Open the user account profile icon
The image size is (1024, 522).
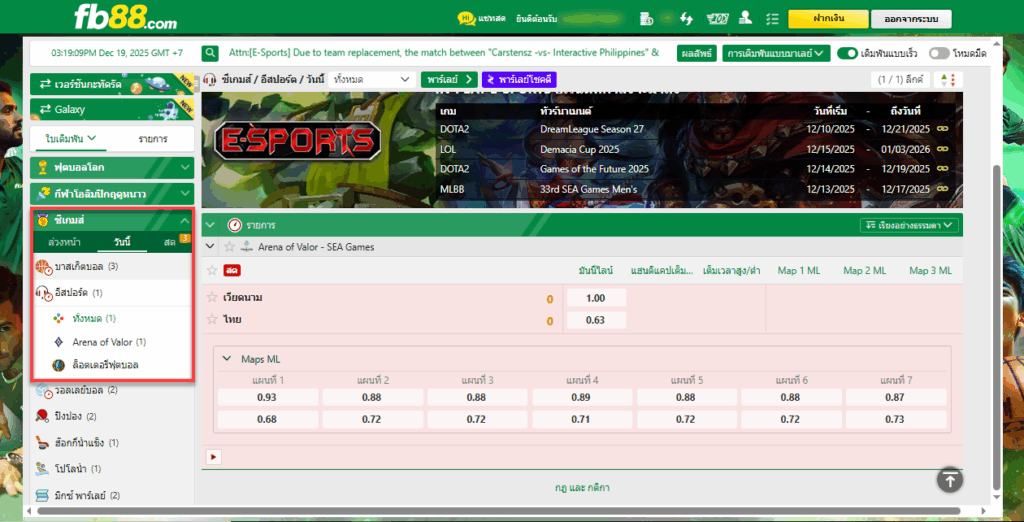[x=745, y=18]
